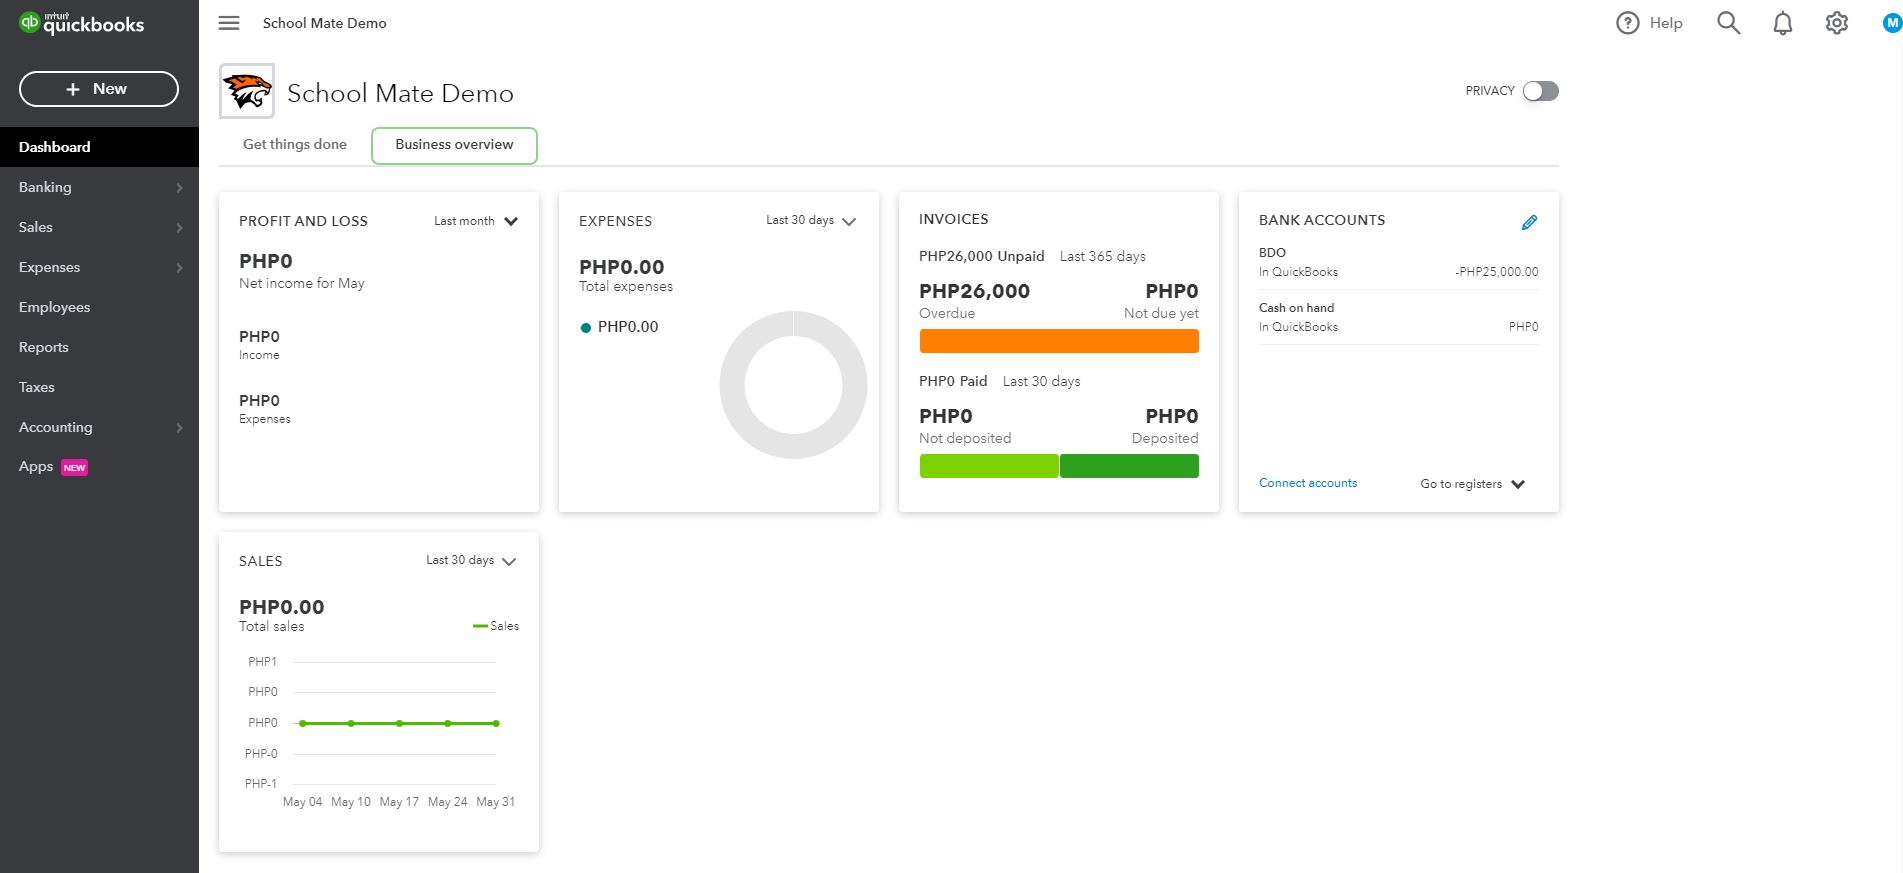Click the light green Not deposited bar
This screenshot has height=873, width=1903.
click(x=989, y=466)
